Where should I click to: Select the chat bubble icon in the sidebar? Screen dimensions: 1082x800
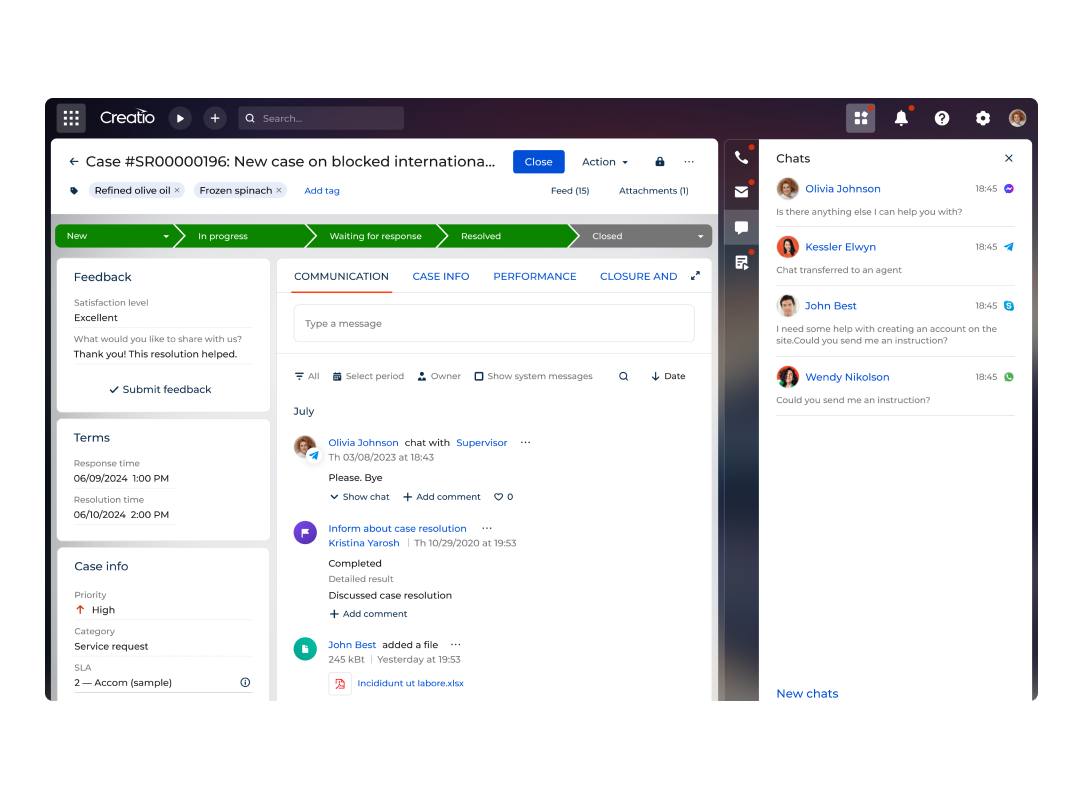point(741,227)
